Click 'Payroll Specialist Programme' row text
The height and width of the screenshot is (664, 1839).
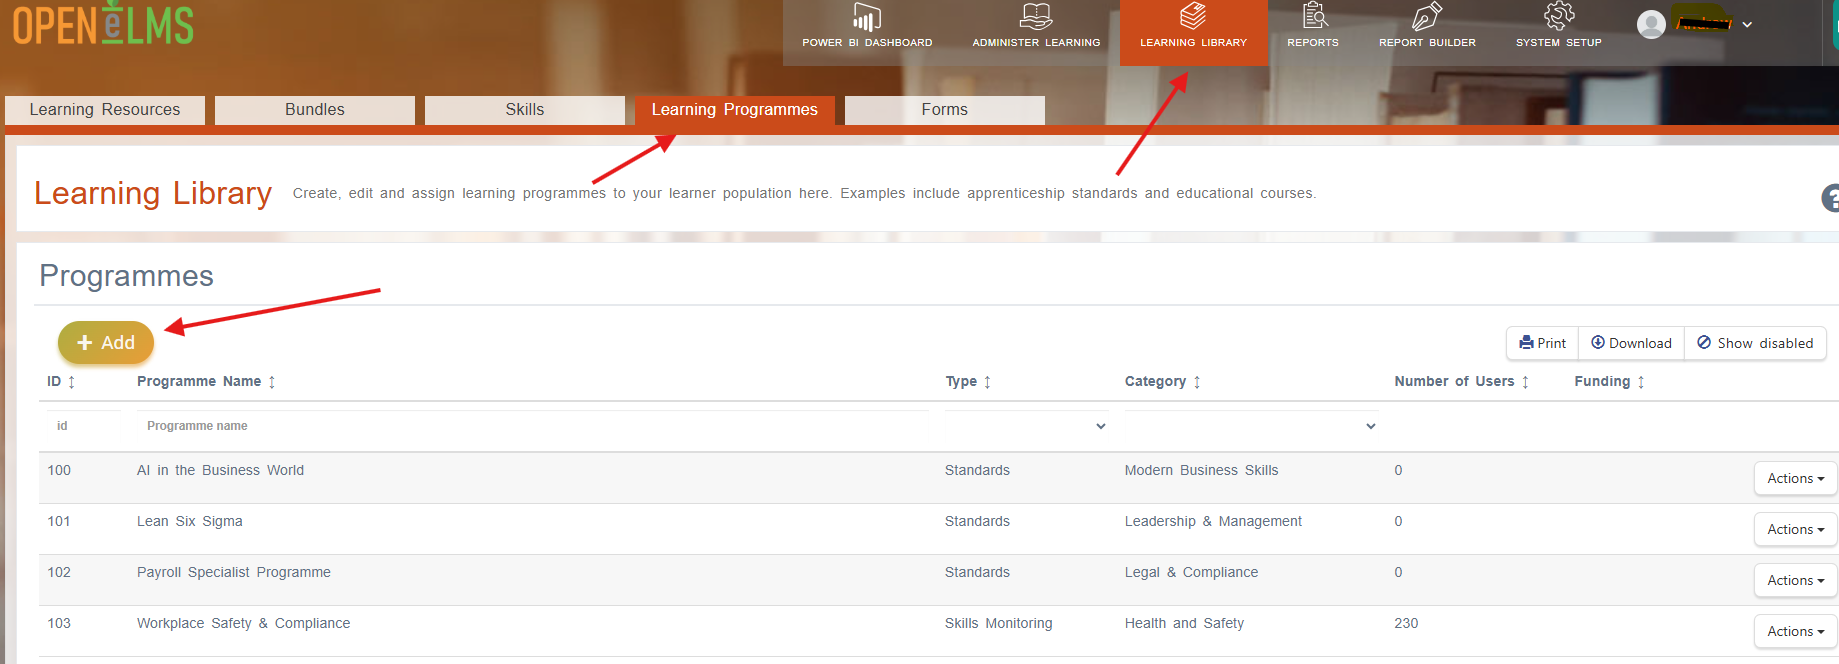(x=234, y=573)
